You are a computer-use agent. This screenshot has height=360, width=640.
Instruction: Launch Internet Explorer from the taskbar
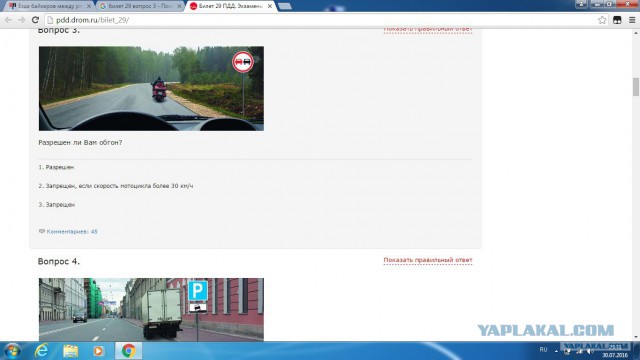click(x=41, y=351)
